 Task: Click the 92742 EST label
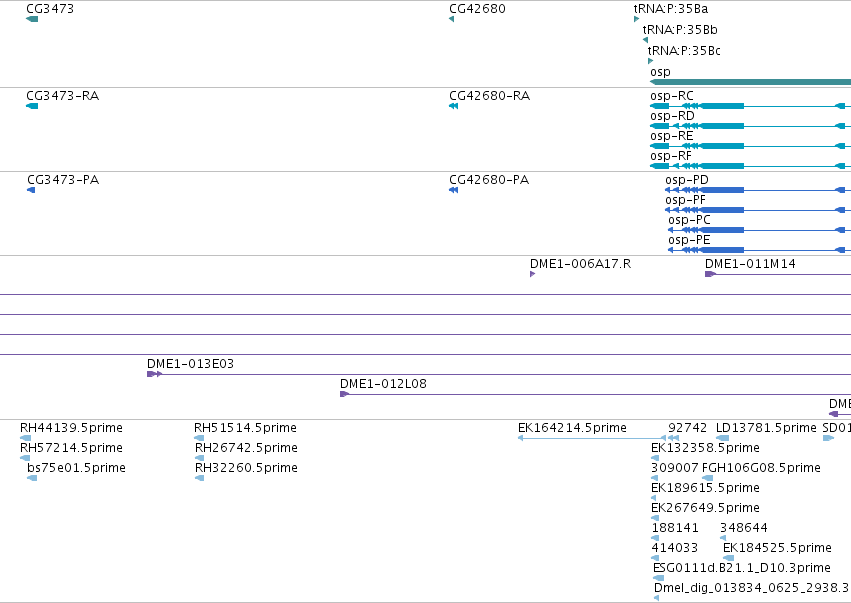[x=688, y=428]
